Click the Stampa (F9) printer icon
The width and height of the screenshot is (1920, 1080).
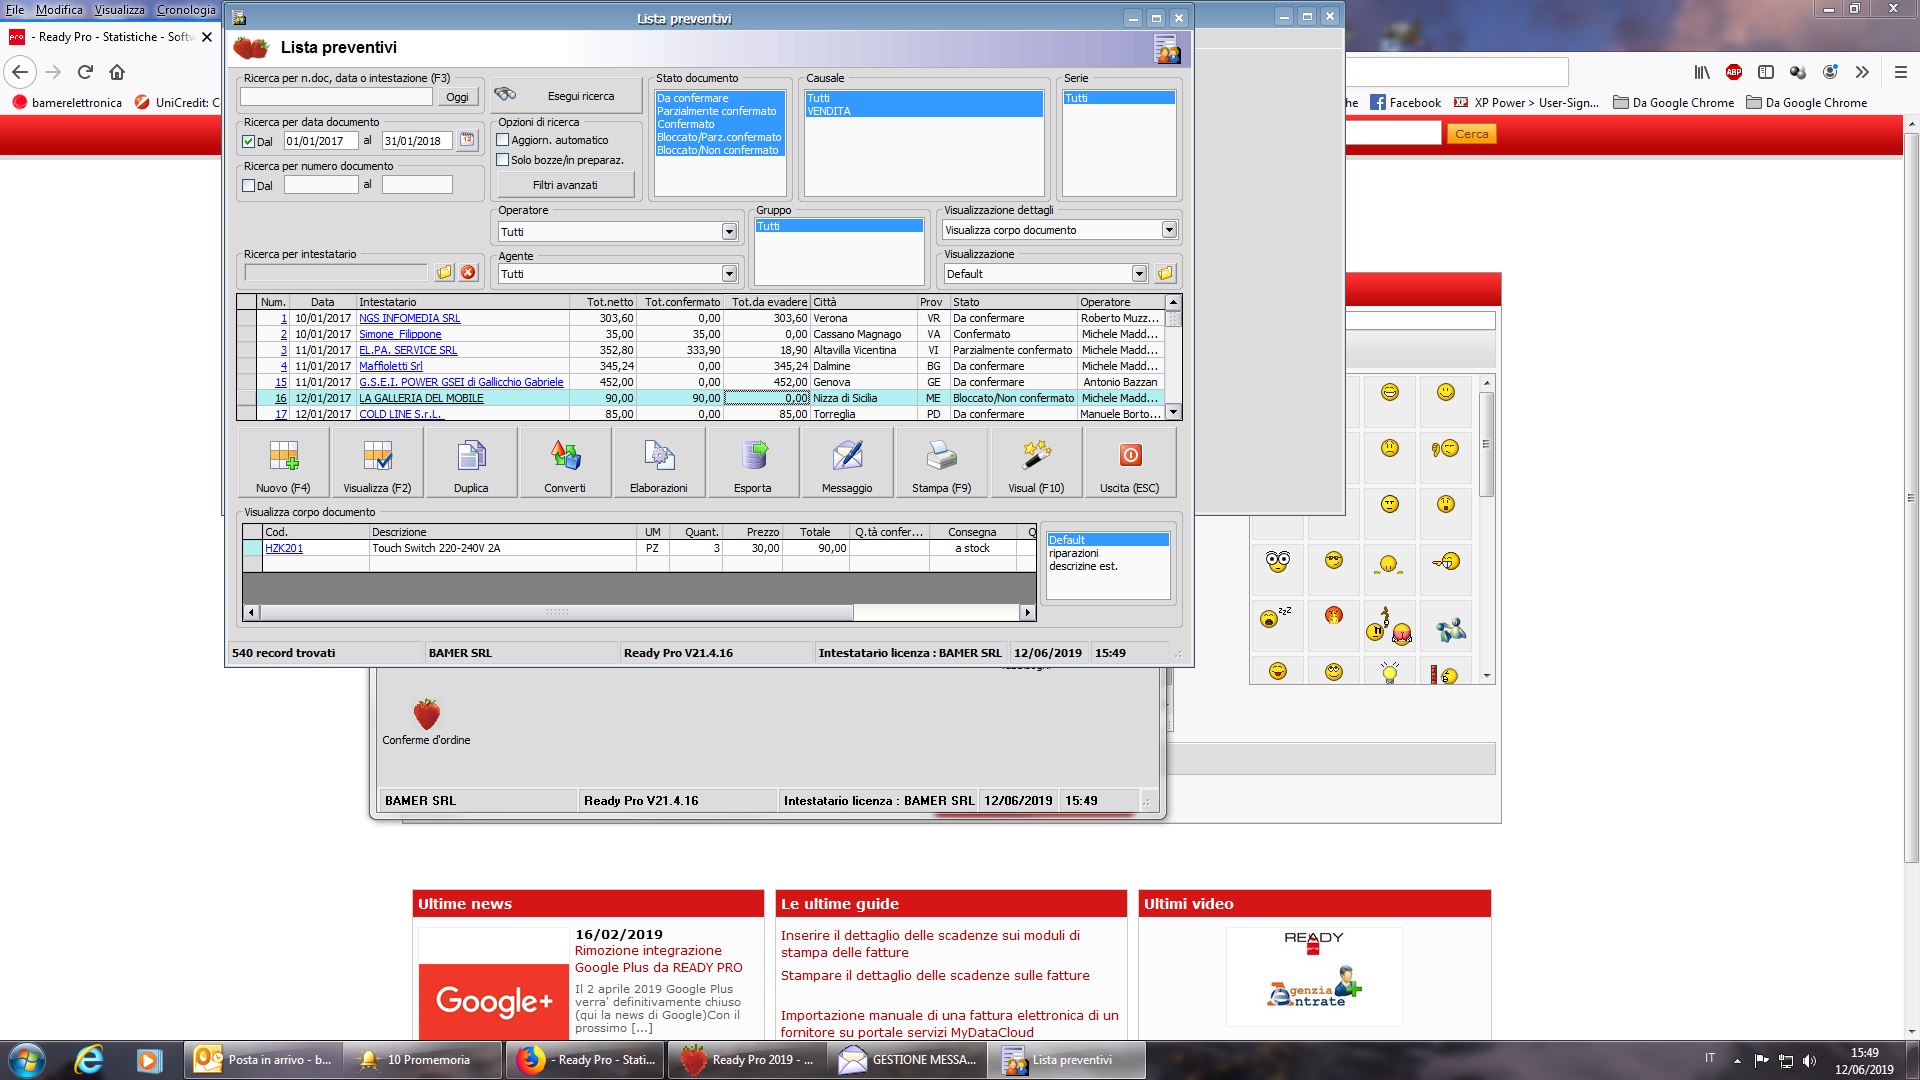(941, 457)
